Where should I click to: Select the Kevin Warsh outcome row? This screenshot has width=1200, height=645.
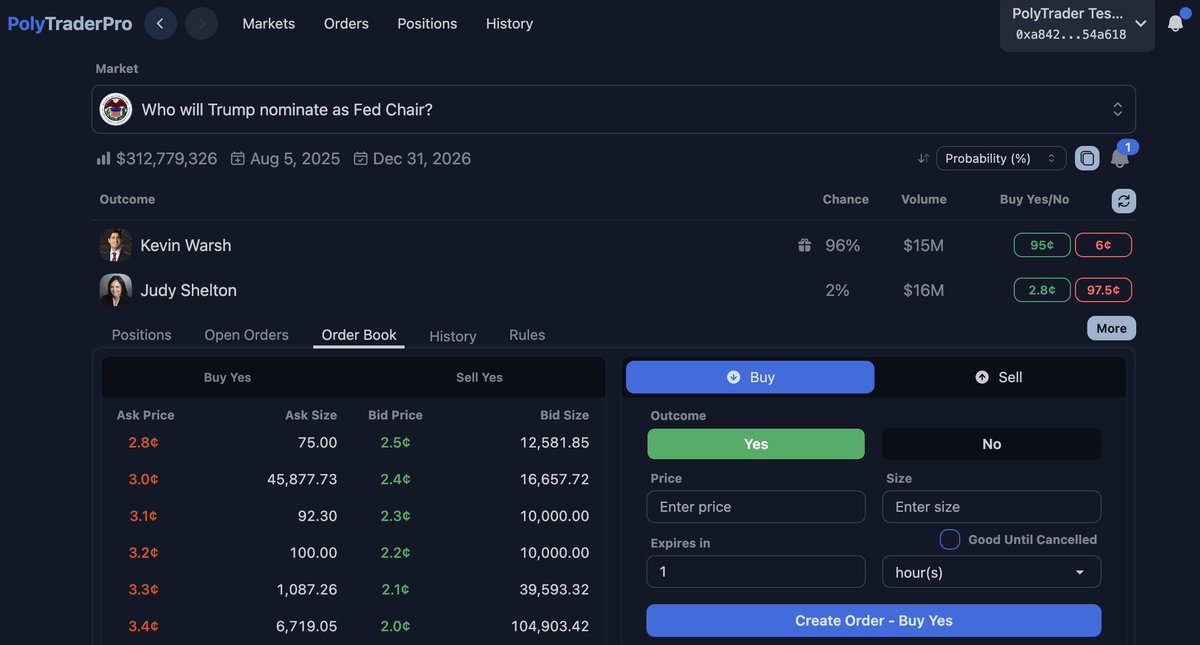pyautogui.click(x=613, y=245)
